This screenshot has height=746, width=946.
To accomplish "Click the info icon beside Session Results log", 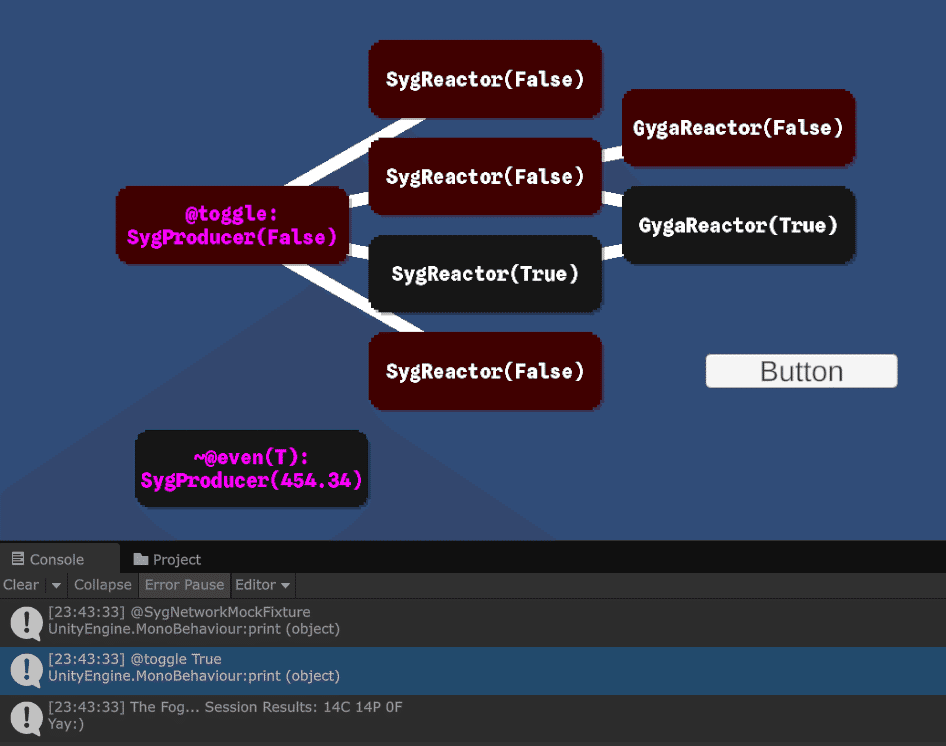I will click(x=26, y=718).
